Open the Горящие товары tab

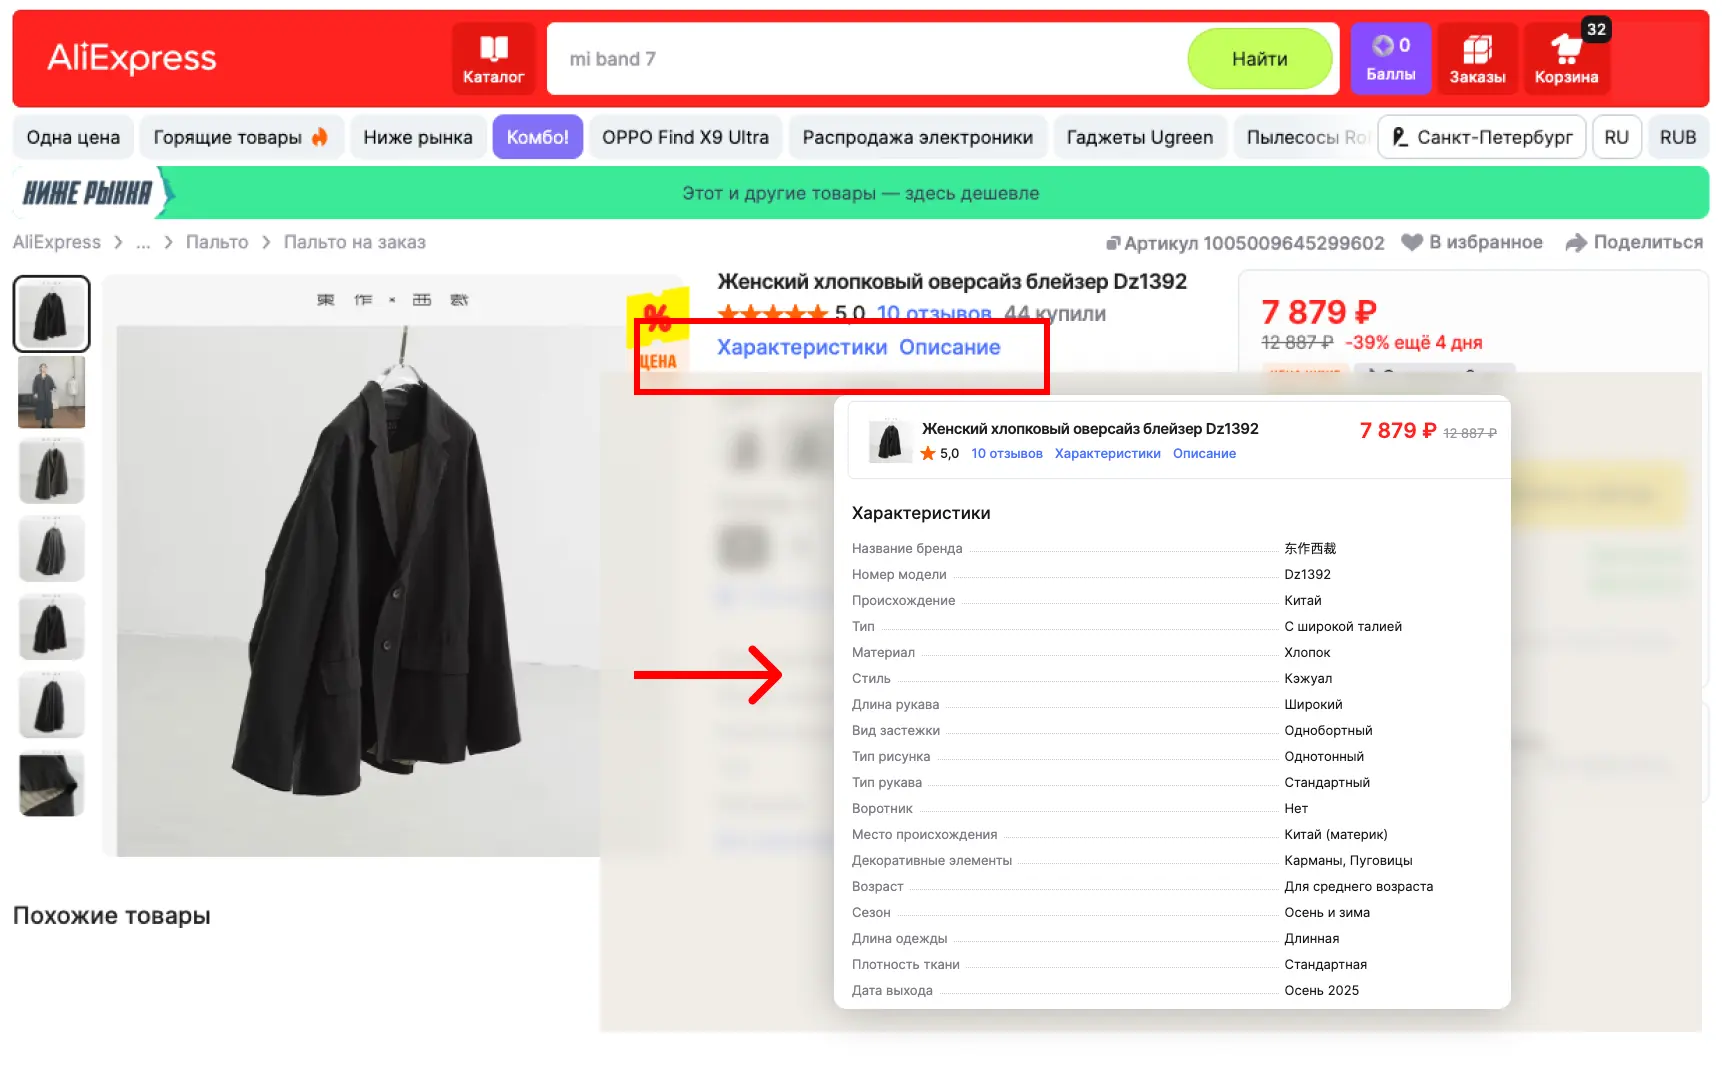coord(241,137)
